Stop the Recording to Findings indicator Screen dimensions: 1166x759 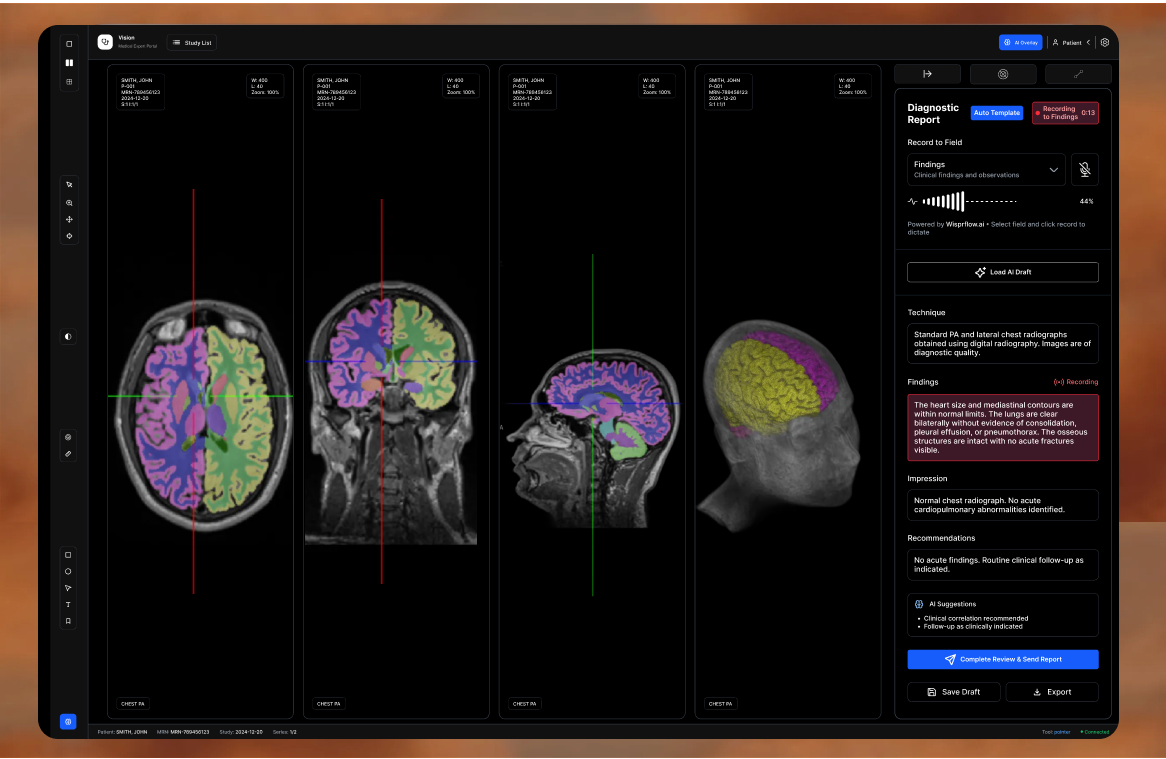1065,113
